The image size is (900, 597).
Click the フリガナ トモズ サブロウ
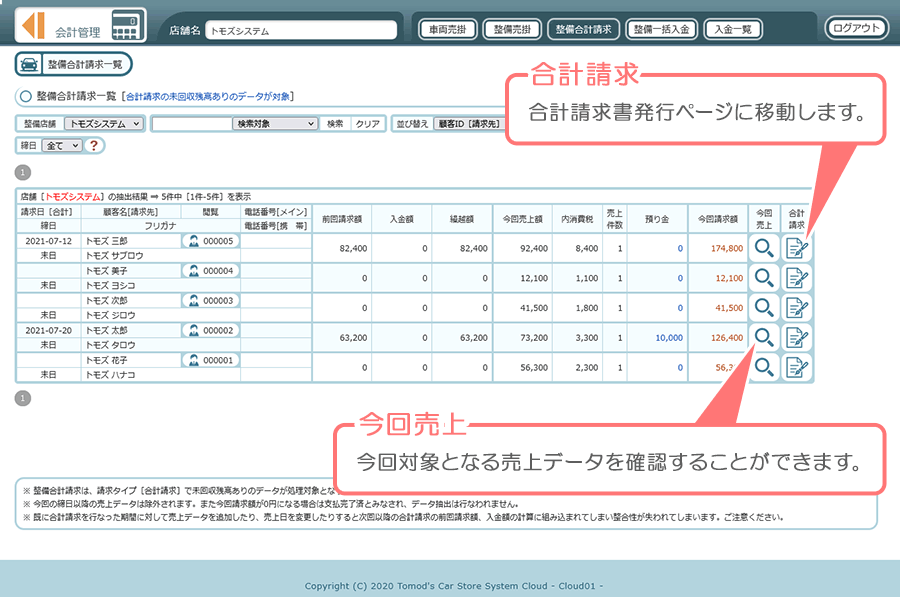pyautogui.click(x=114, y=256)
